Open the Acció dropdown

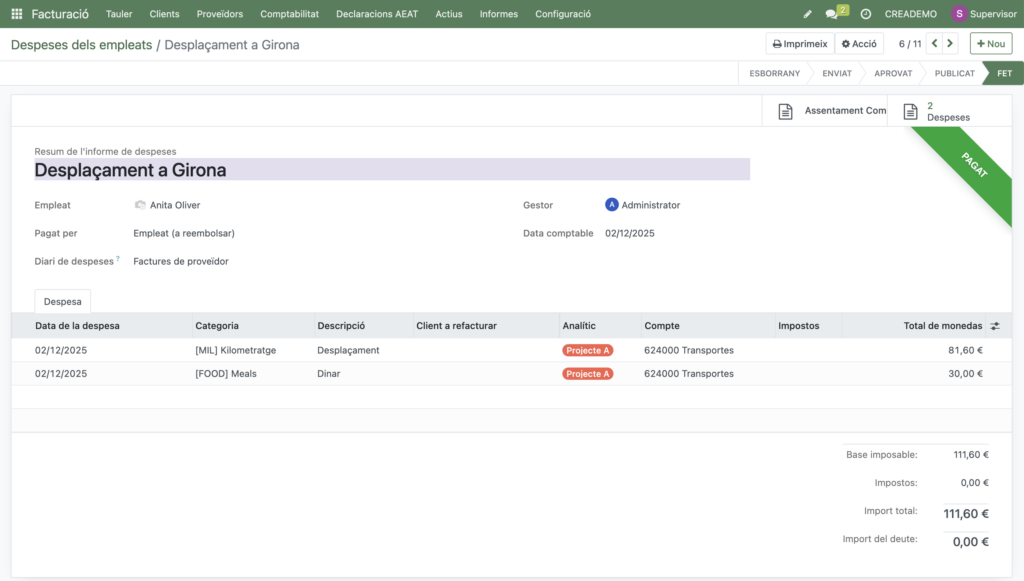[859, 44]
